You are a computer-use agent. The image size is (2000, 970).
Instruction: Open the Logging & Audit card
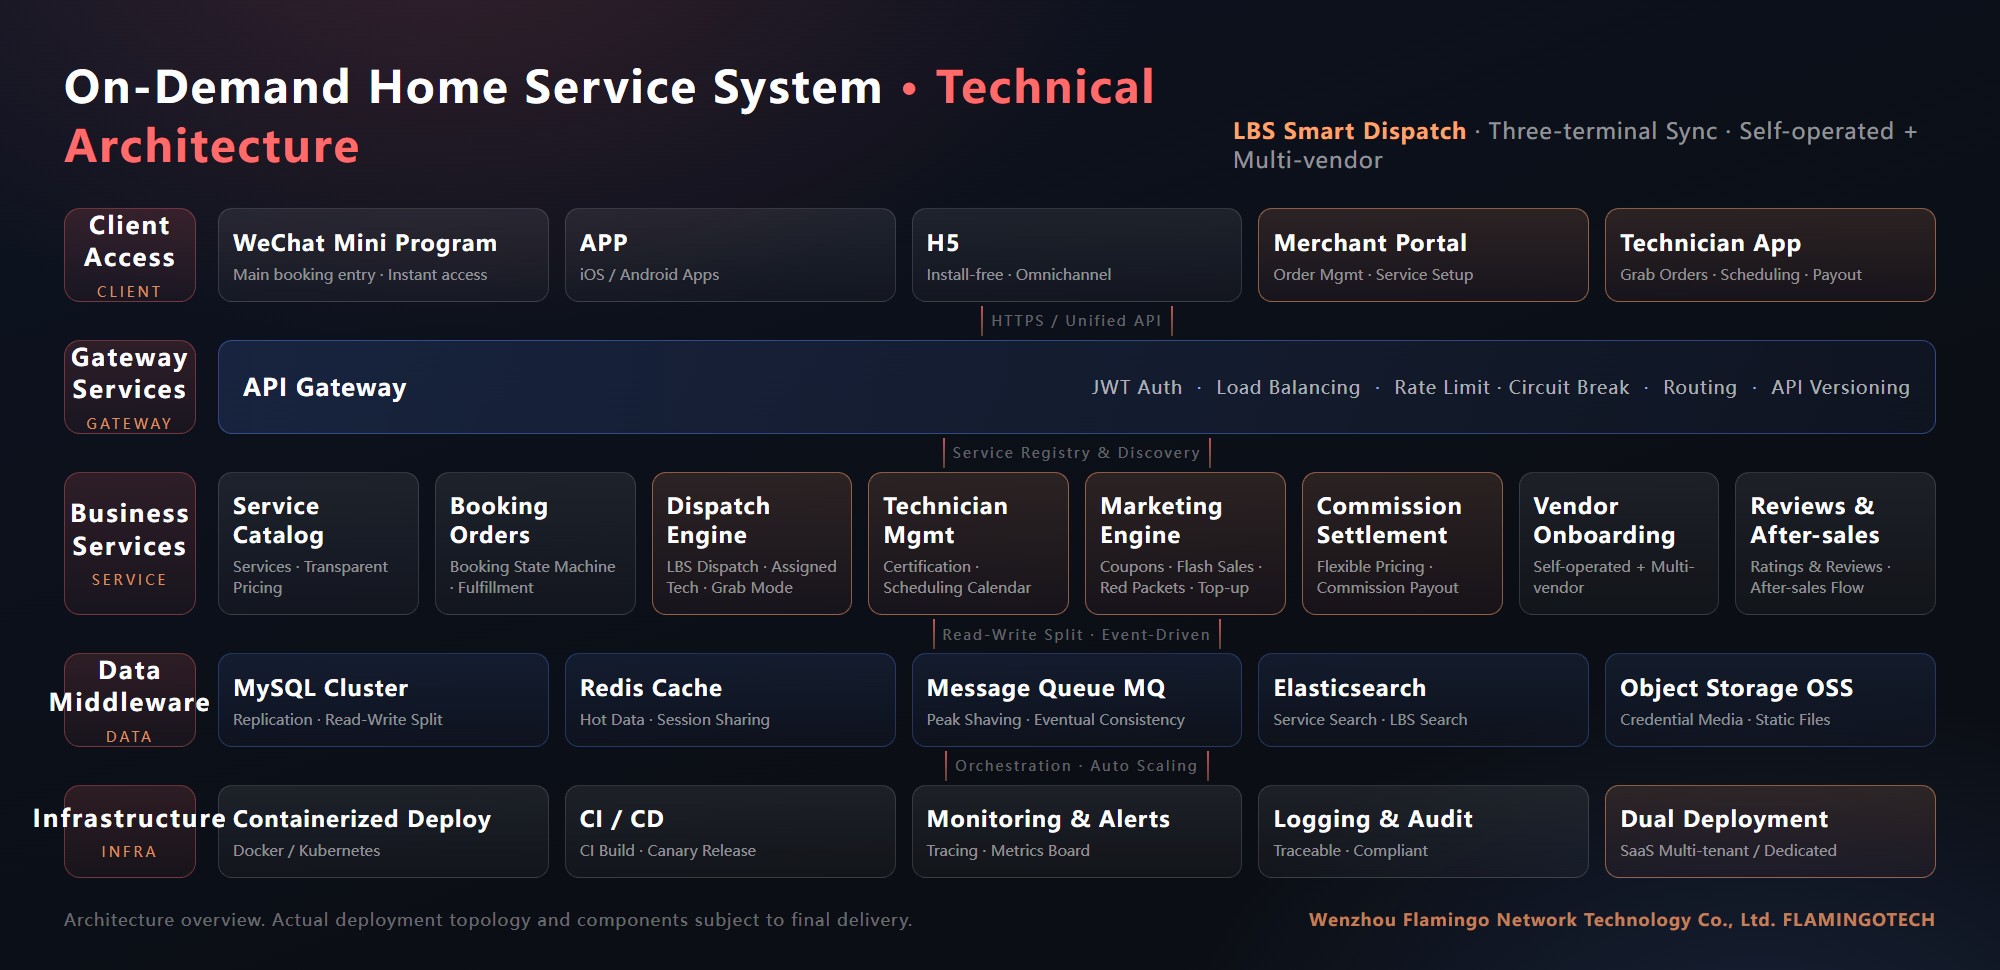[1423, 831]
